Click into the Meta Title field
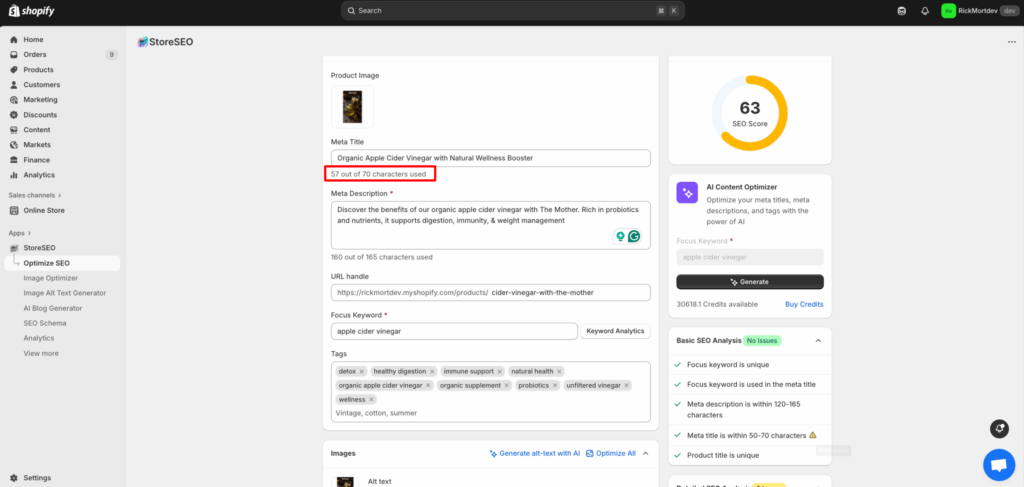Viewport: 1024px width, 487px height. pyautogui.click(x=490, y=158)
